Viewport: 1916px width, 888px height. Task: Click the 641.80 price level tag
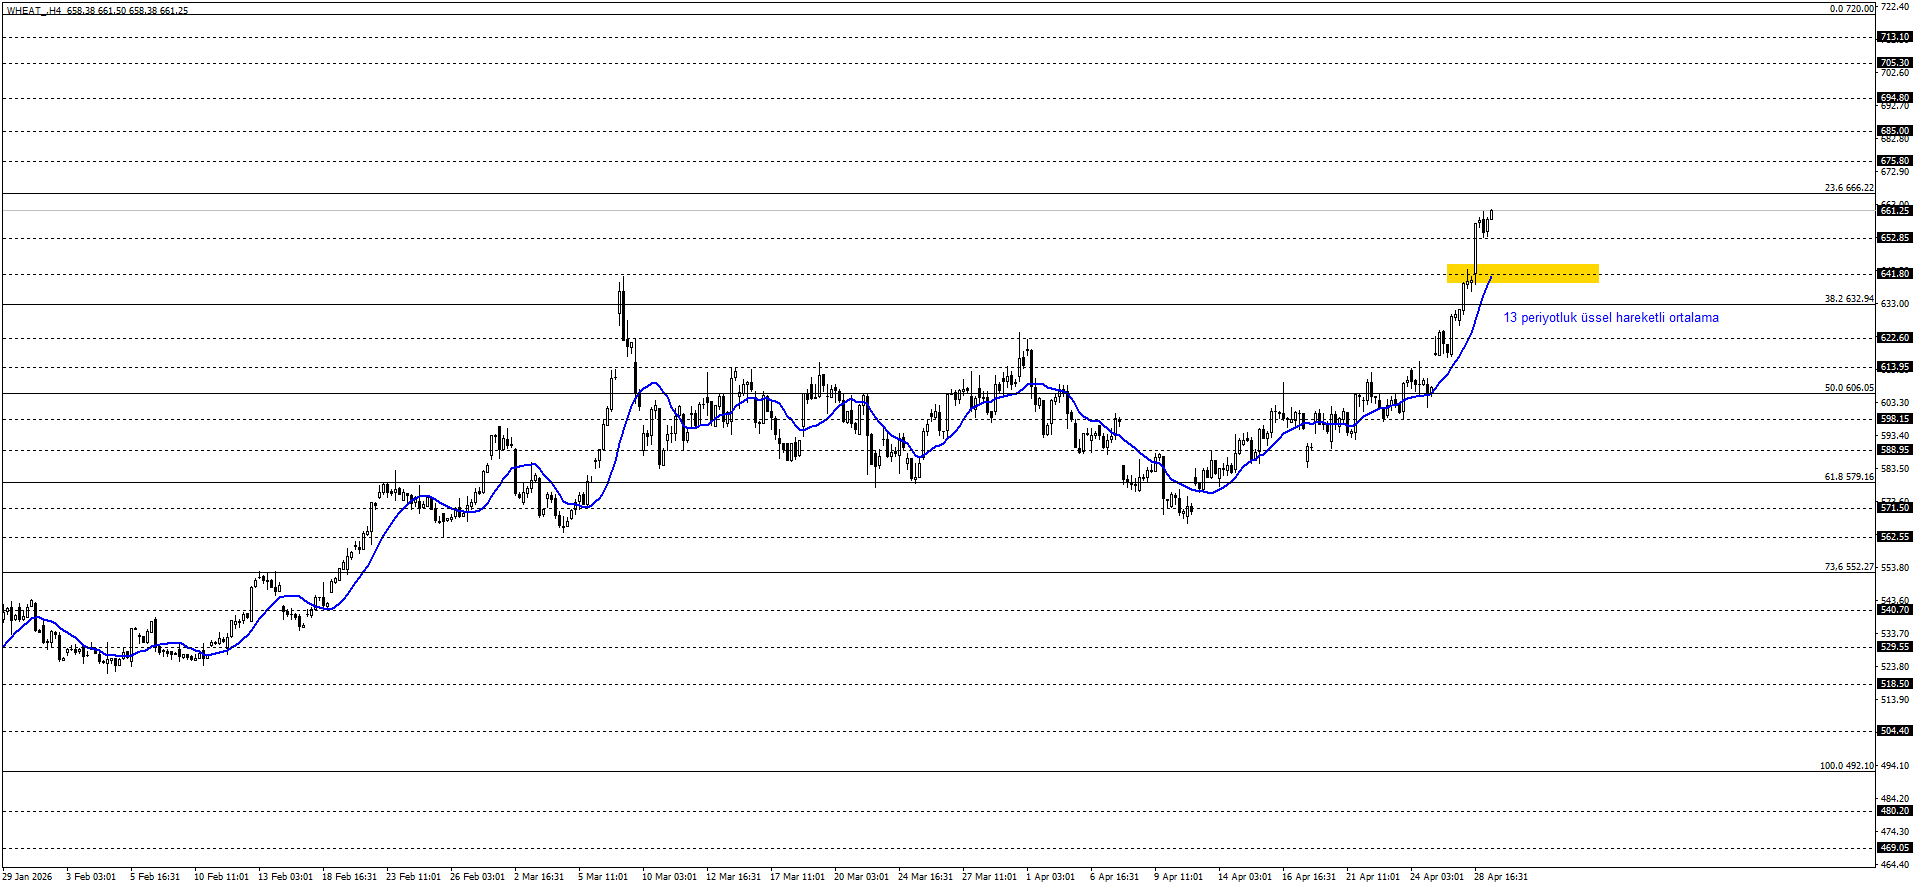1895,274
